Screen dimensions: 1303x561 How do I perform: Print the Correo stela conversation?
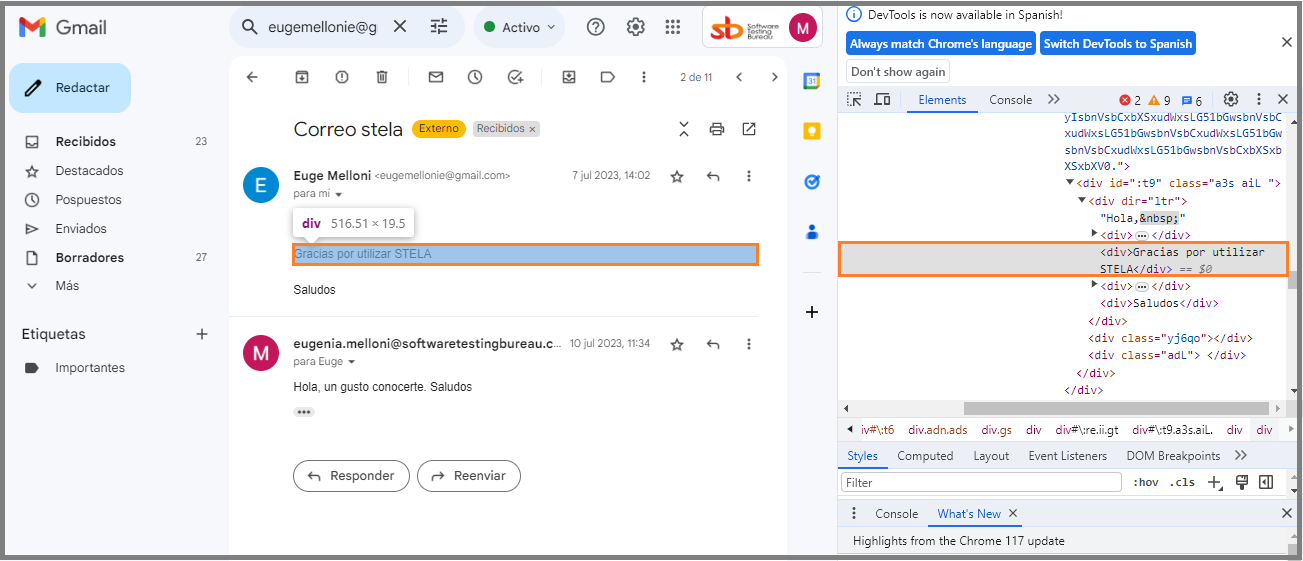(716, 129)
